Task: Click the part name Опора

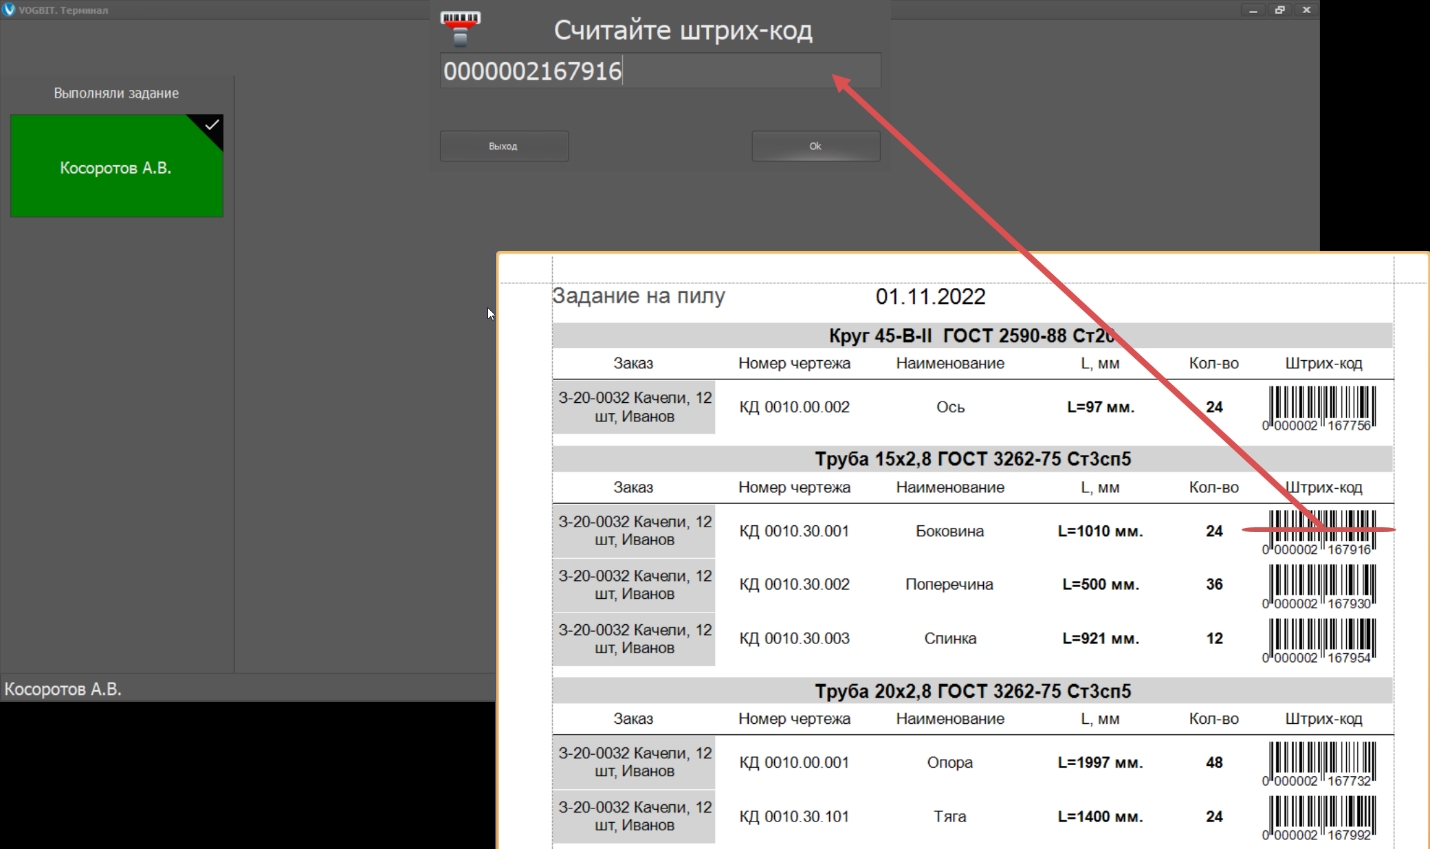Action: point(950,762)
